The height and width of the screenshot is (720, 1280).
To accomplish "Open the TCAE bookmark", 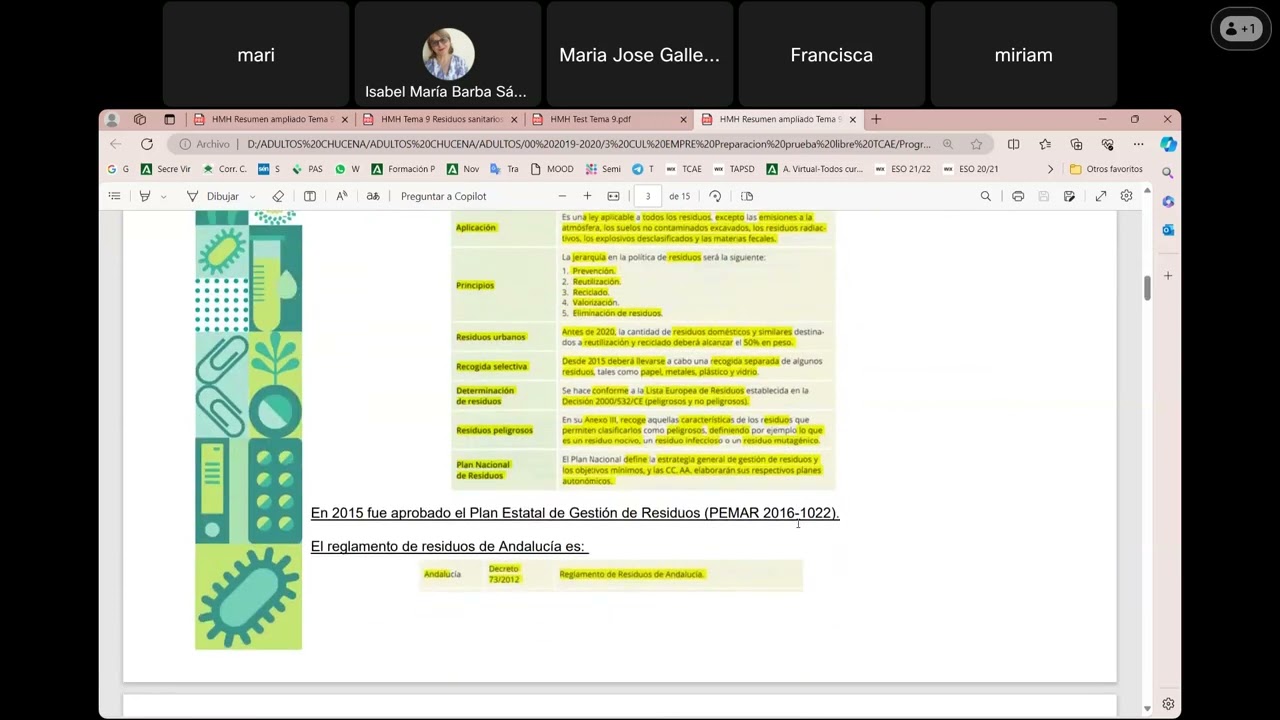I will pos(684,169).
